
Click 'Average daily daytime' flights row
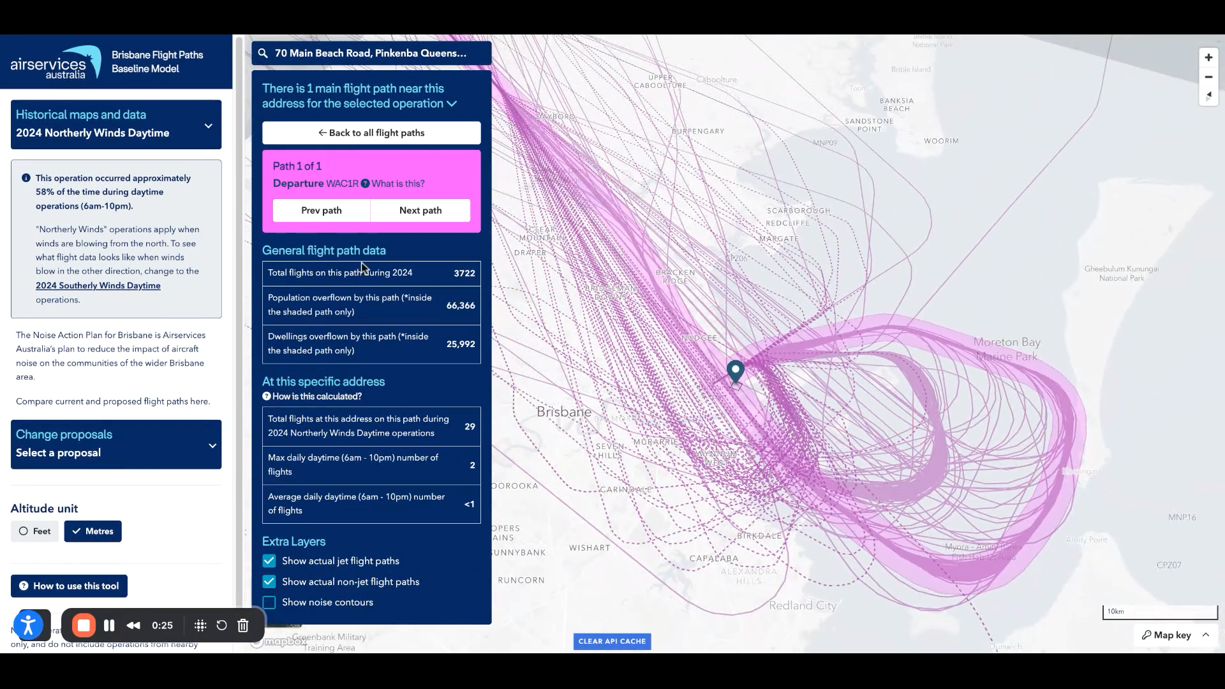371,504
